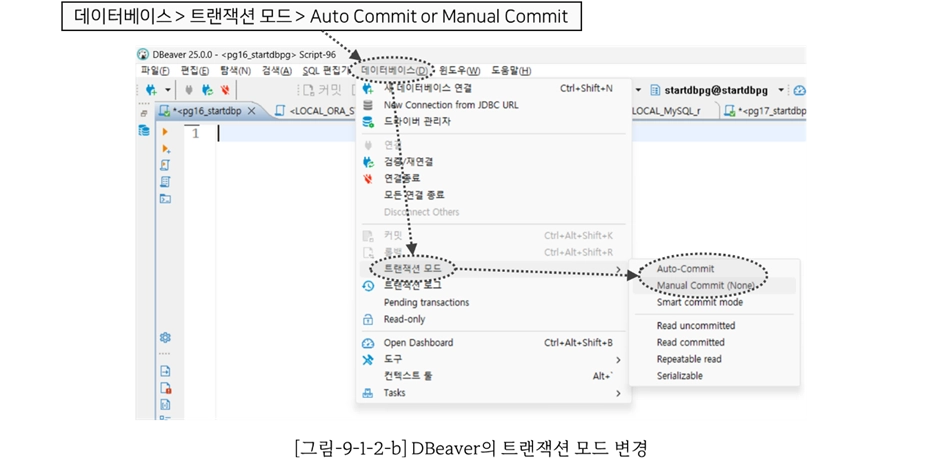942x471 pixels.
Task: Expand the 트랜잭션 모드 submenu
Action: [x=493, y=269]
